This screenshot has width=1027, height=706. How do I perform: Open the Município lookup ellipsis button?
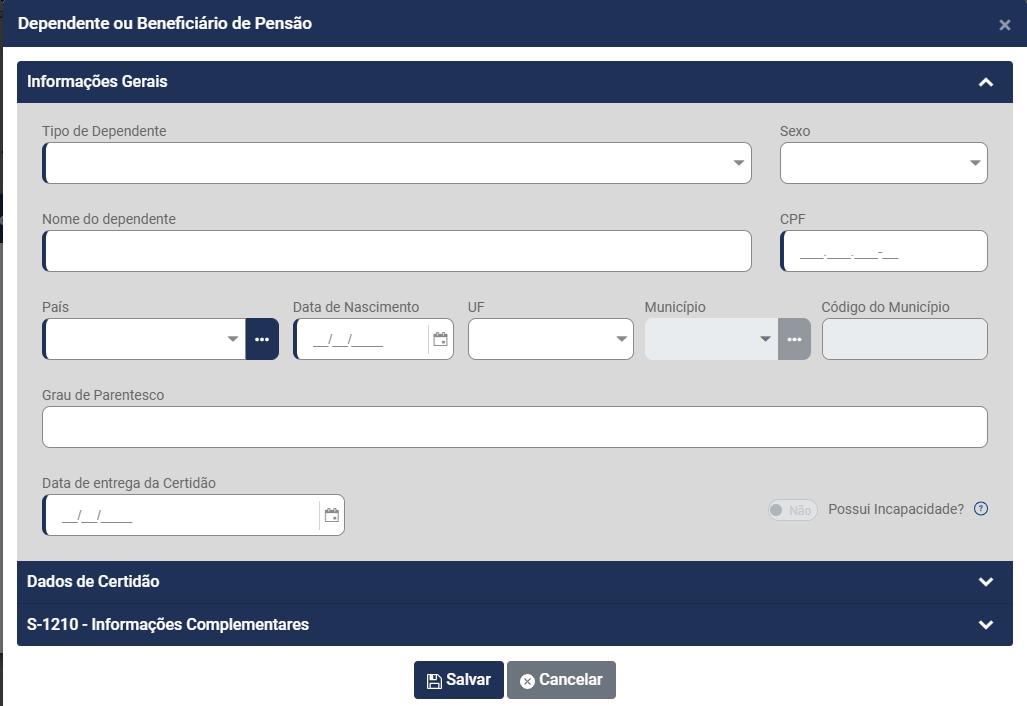[x=794, y=339]
